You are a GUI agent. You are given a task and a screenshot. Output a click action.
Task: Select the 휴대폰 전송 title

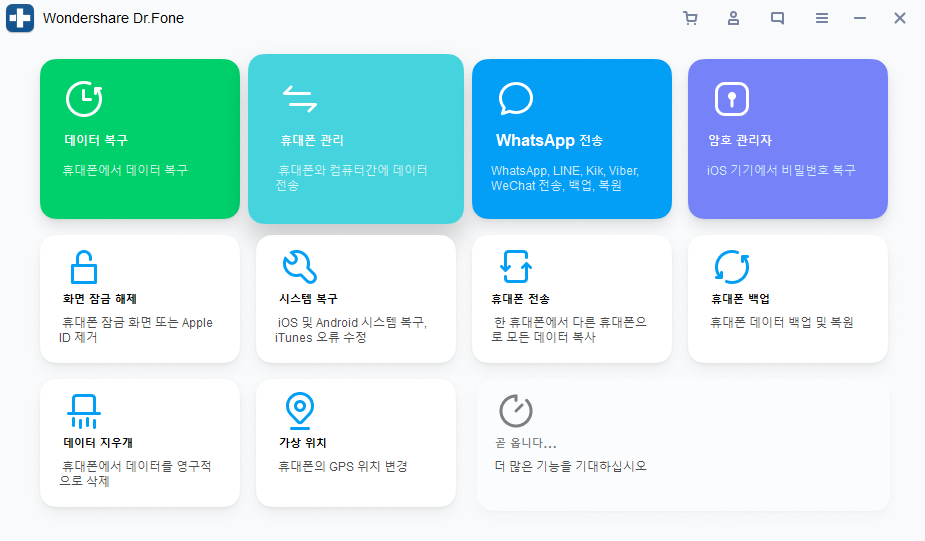[x=520, y=299]
